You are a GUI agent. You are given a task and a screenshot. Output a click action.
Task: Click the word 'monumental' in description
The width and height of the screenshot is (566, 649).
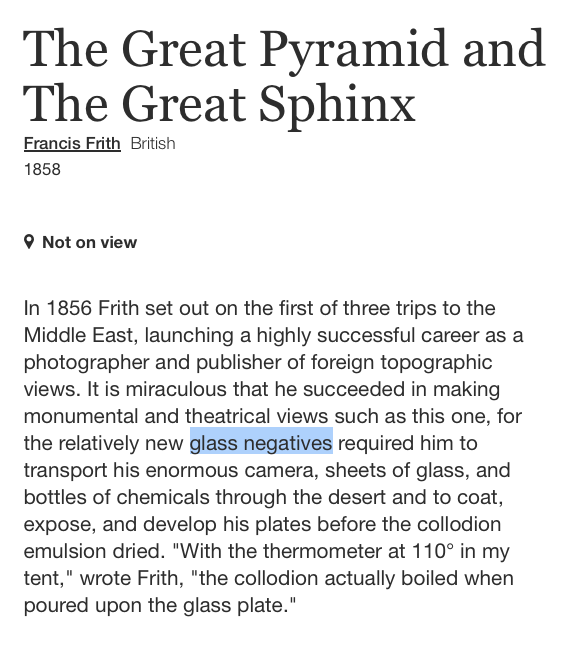[81, 416]
